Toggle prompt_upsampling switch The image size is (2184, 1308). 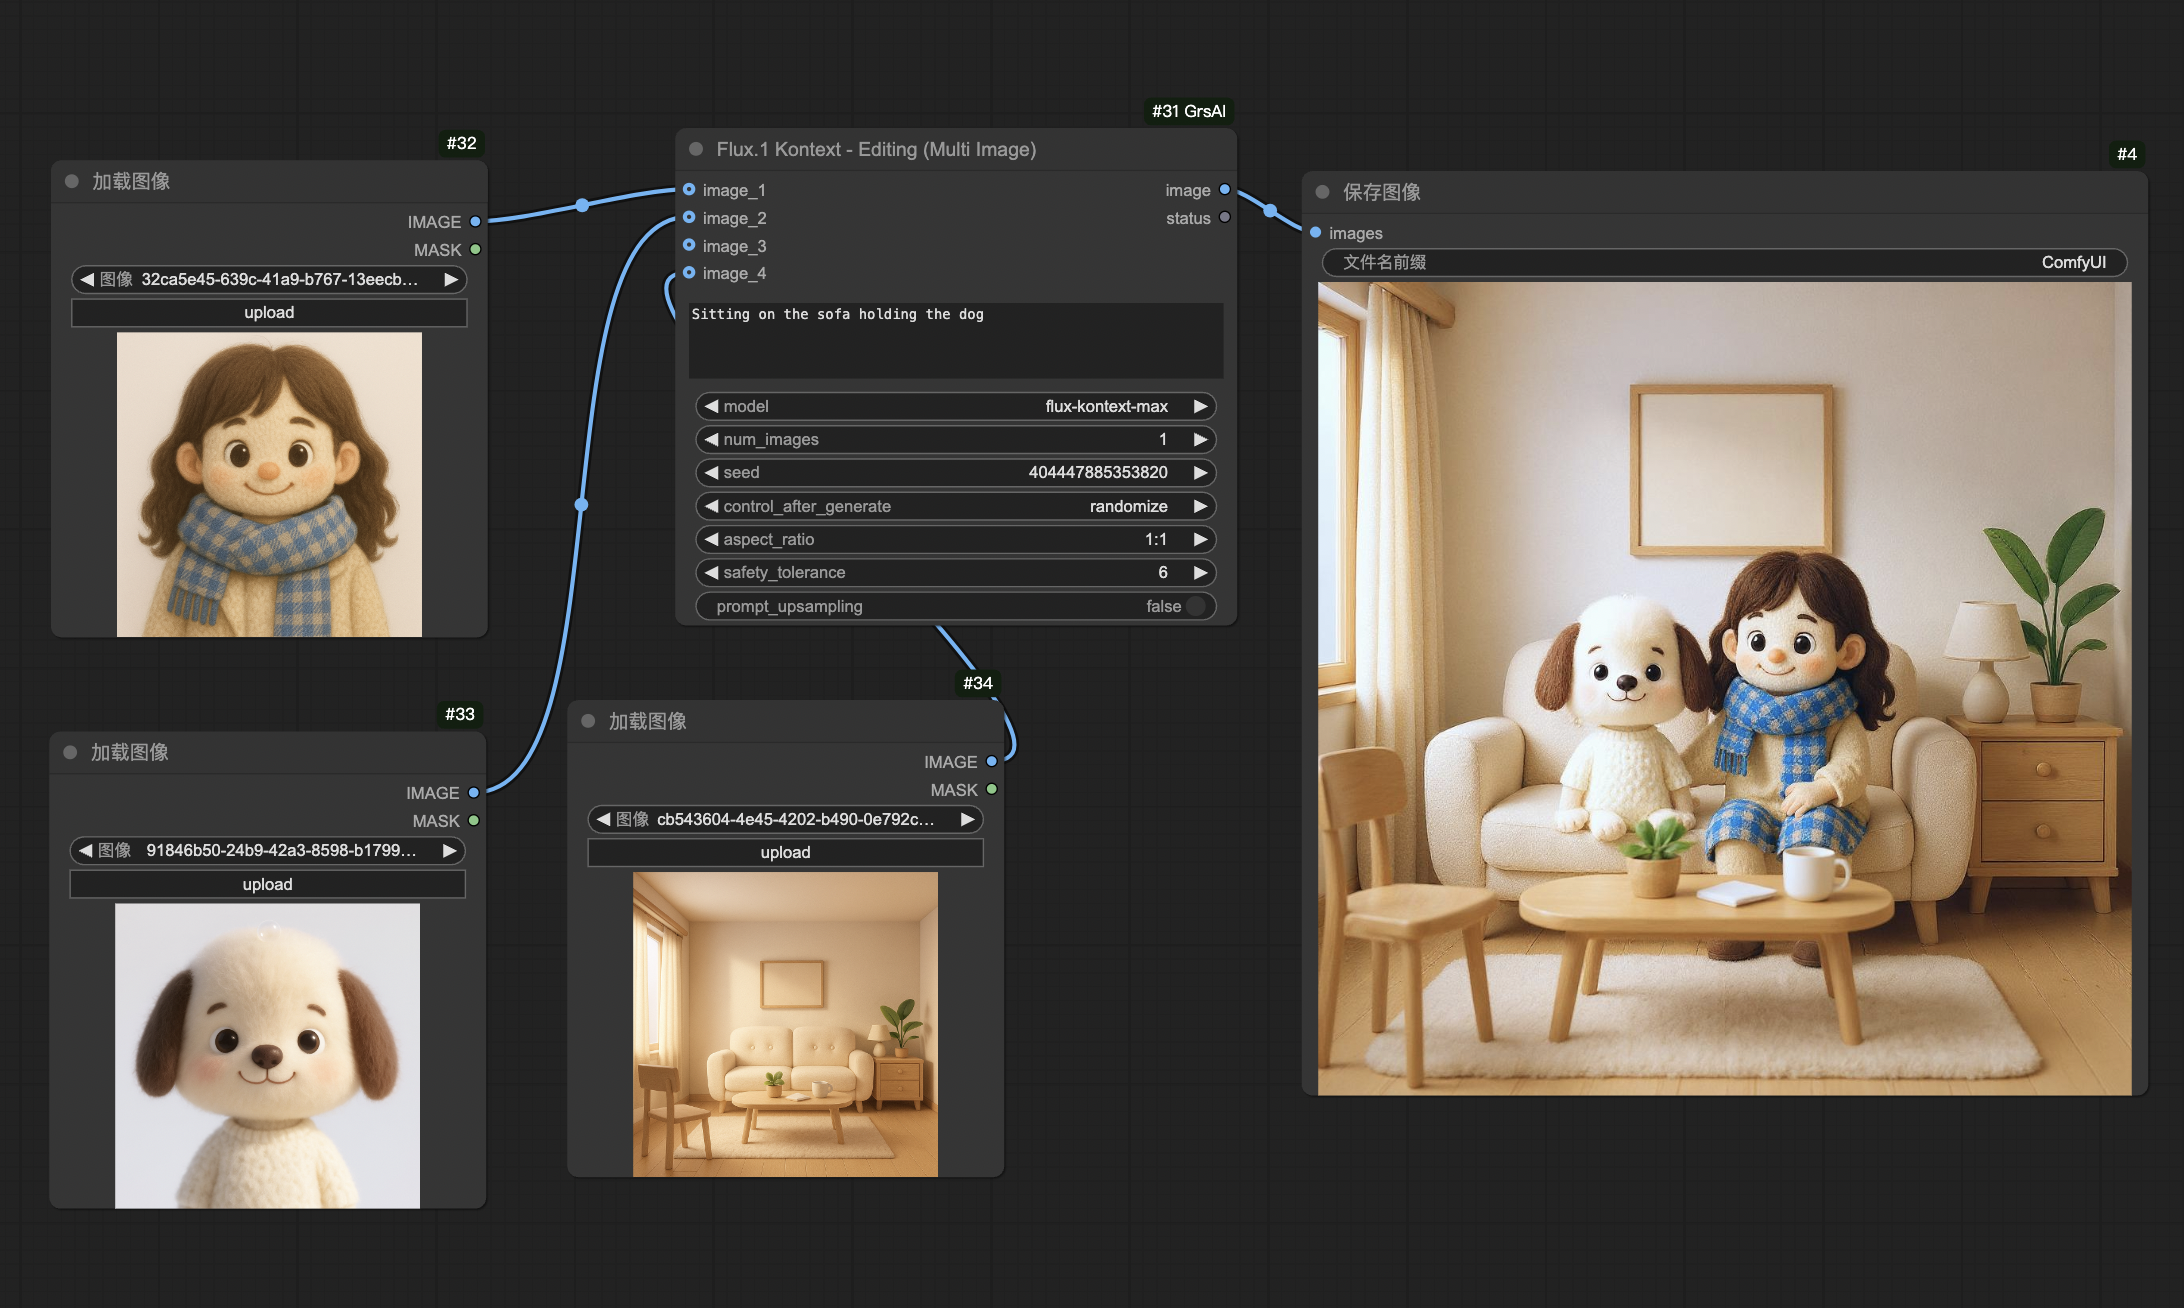point(1194,606)
